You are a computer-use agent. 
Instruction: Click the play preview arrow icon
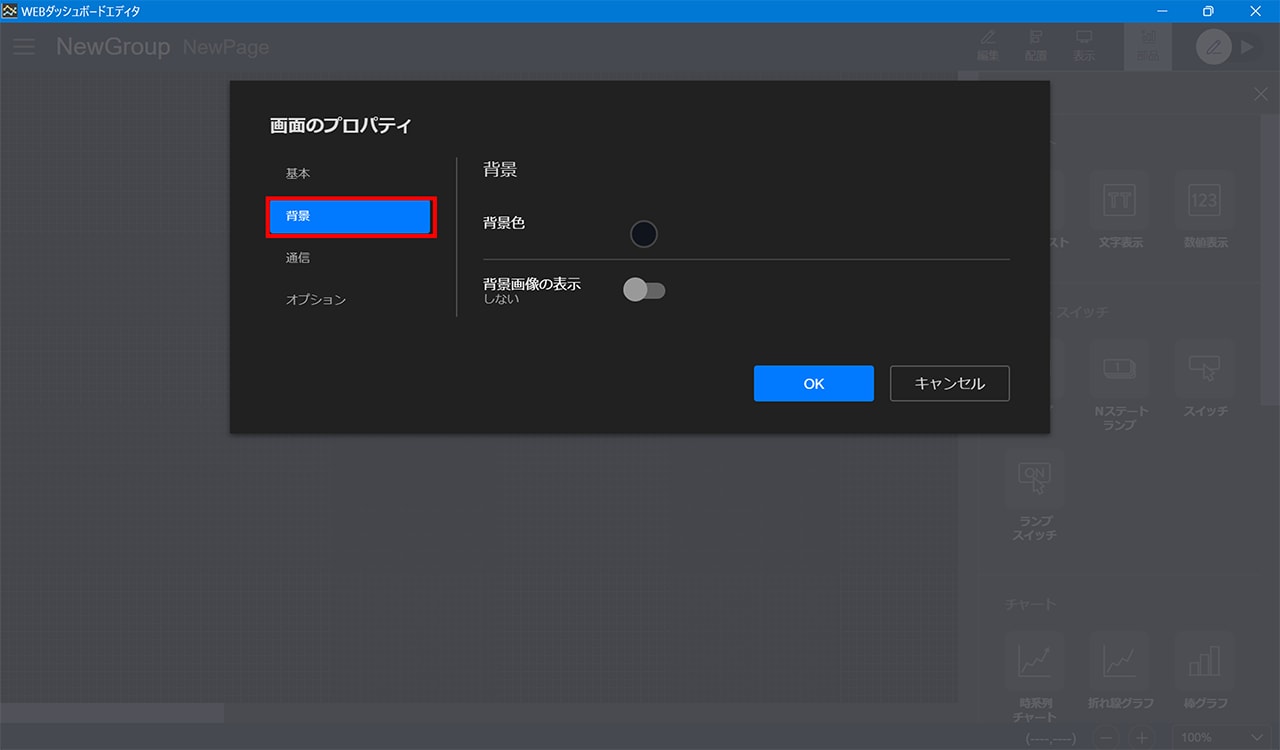coord(1246,47)
